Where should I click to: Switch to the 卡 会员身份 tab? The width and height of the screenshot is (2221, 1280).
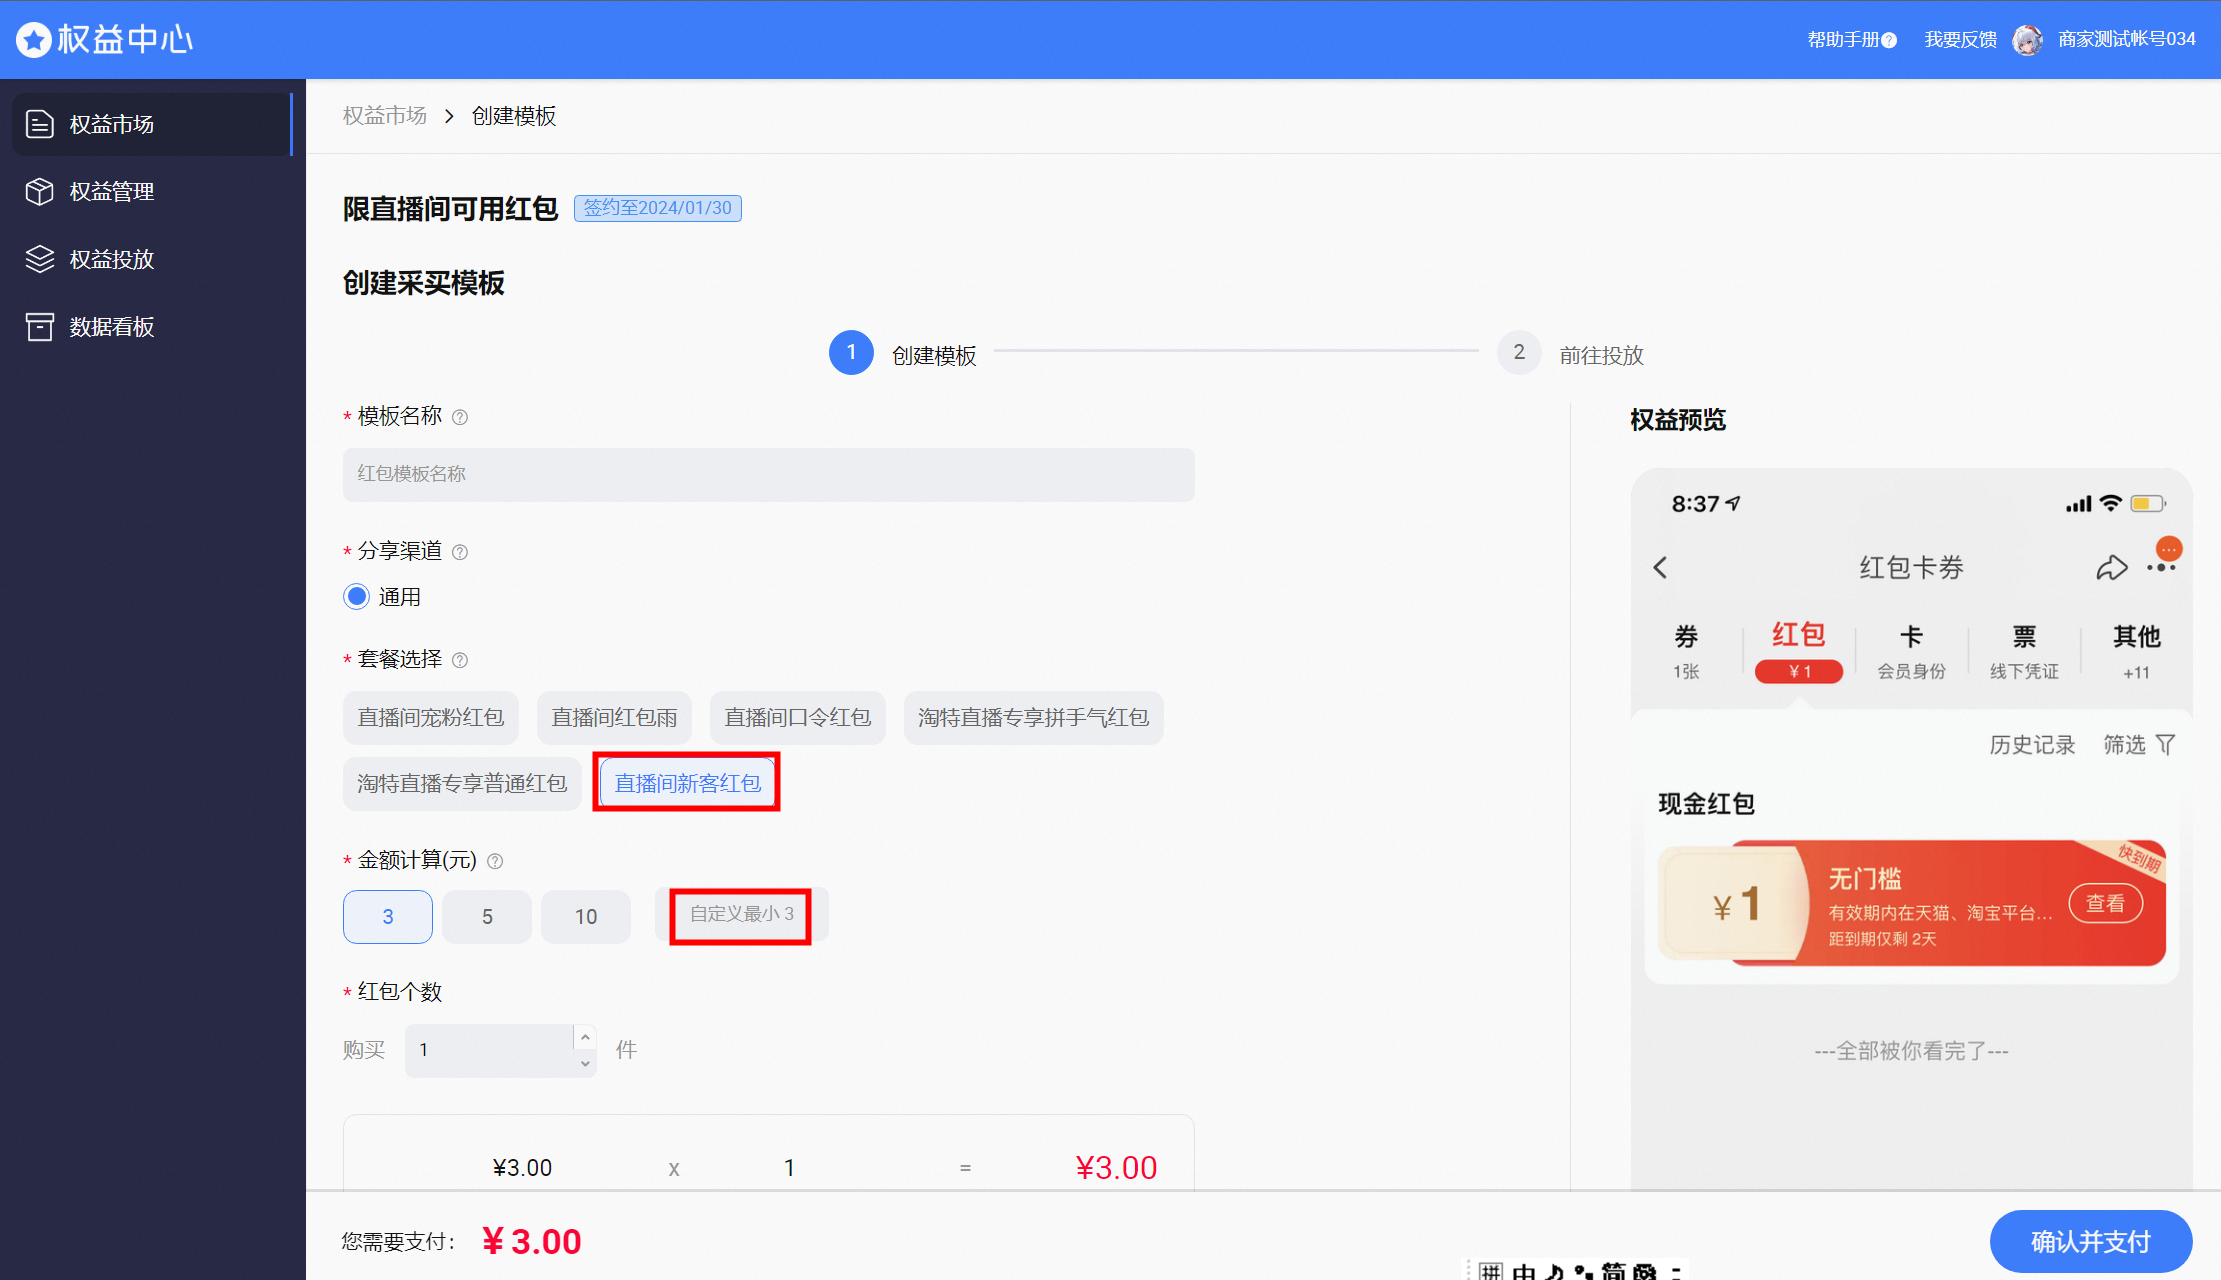coord(1911,651)
